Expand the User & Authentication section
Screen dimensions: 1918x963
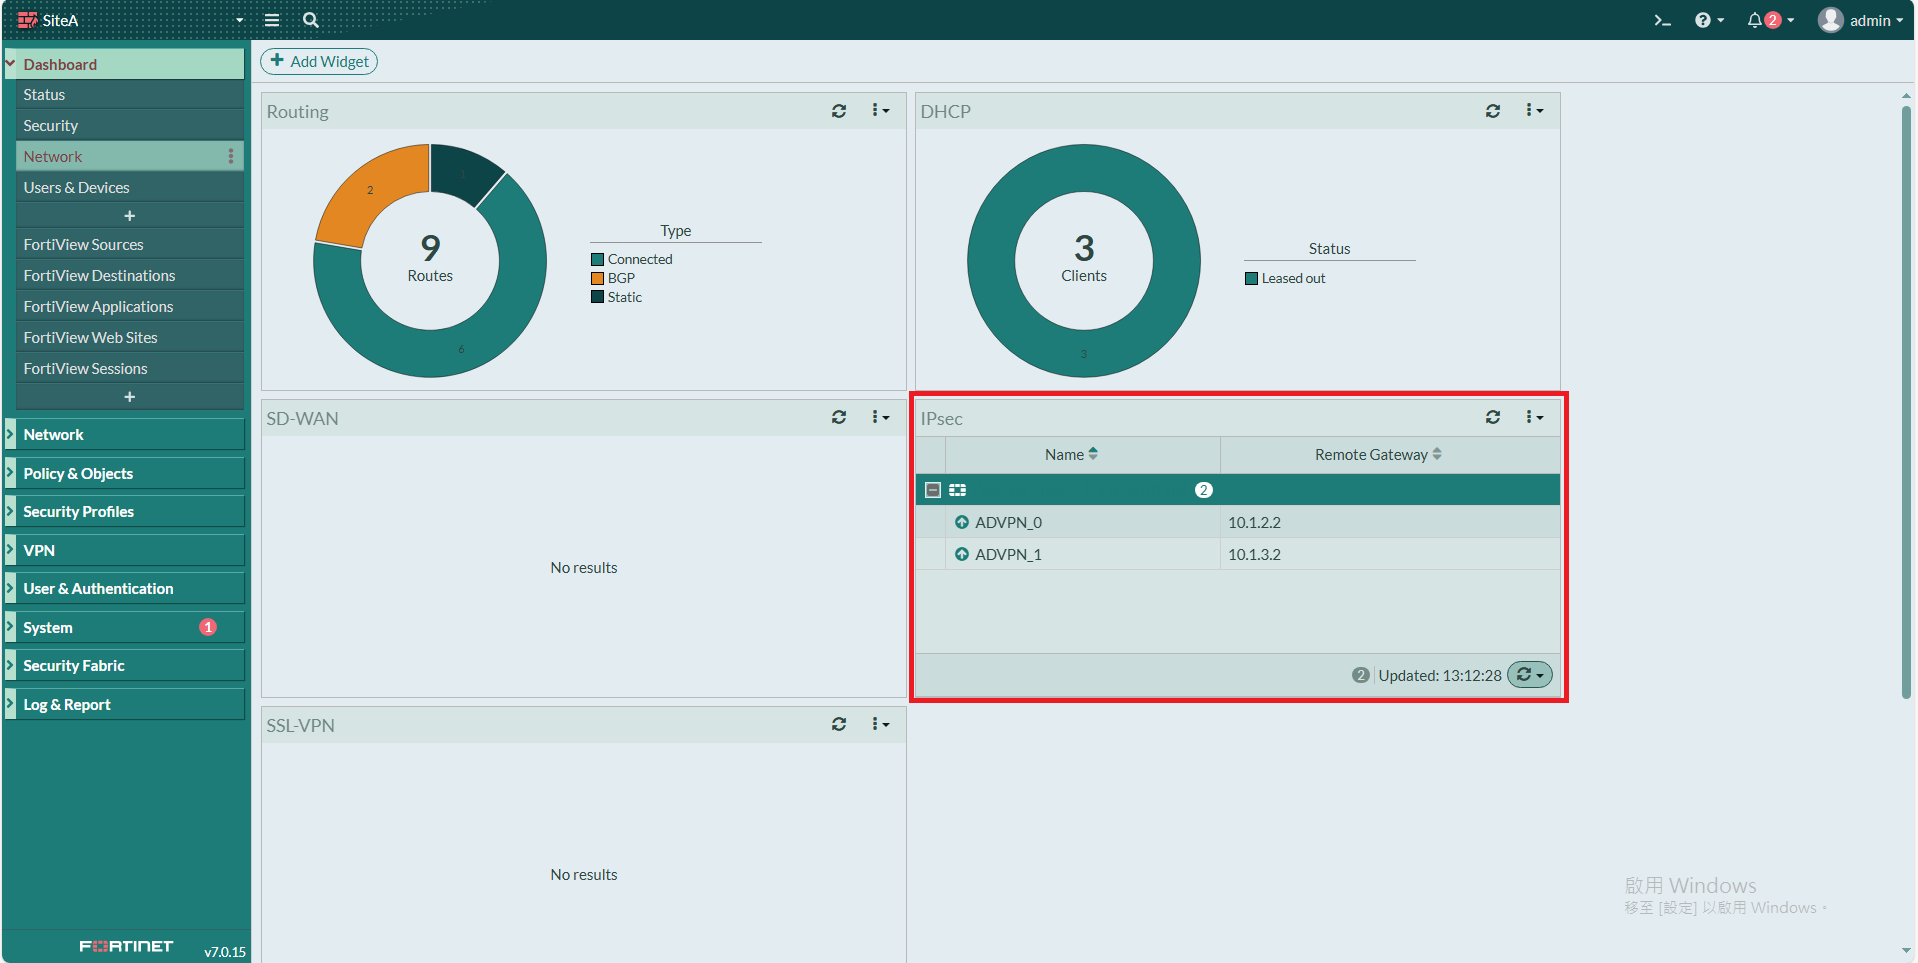pos(125,589)
